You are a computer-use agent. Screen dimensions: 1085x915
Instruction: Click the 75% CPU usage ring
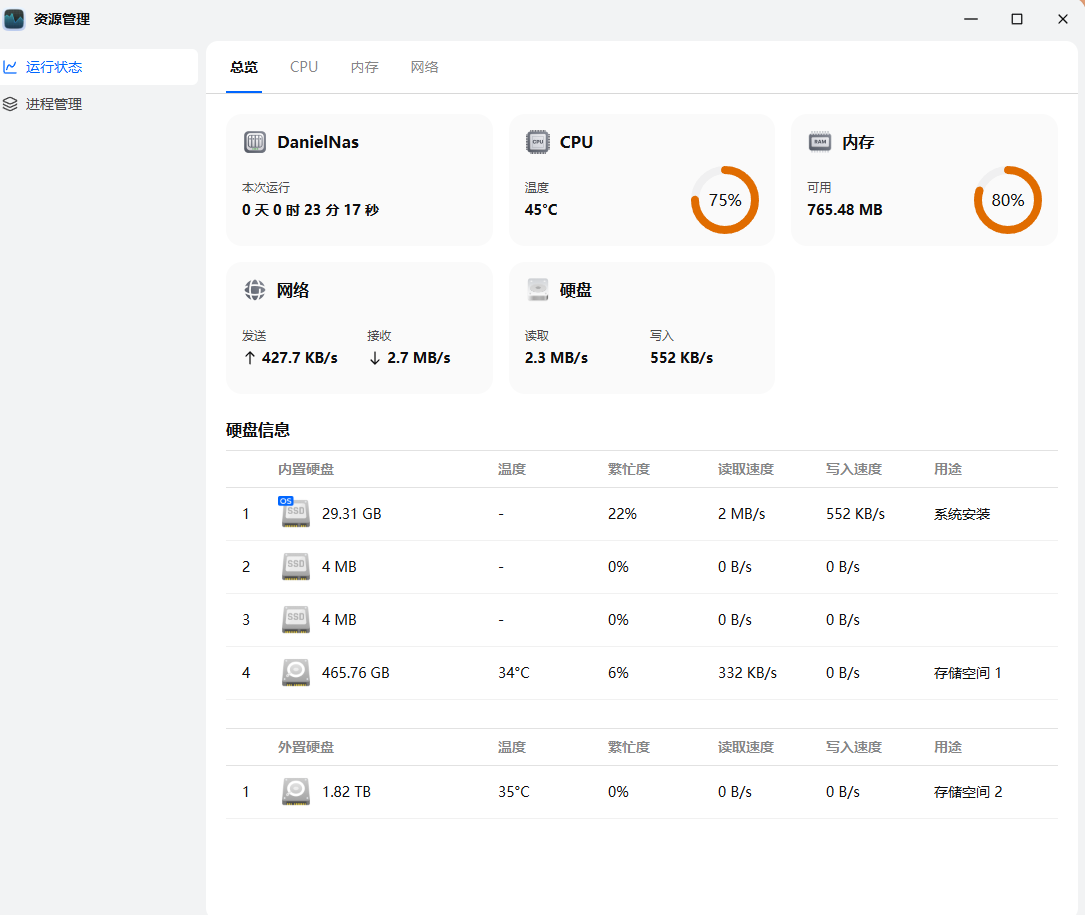725,200
